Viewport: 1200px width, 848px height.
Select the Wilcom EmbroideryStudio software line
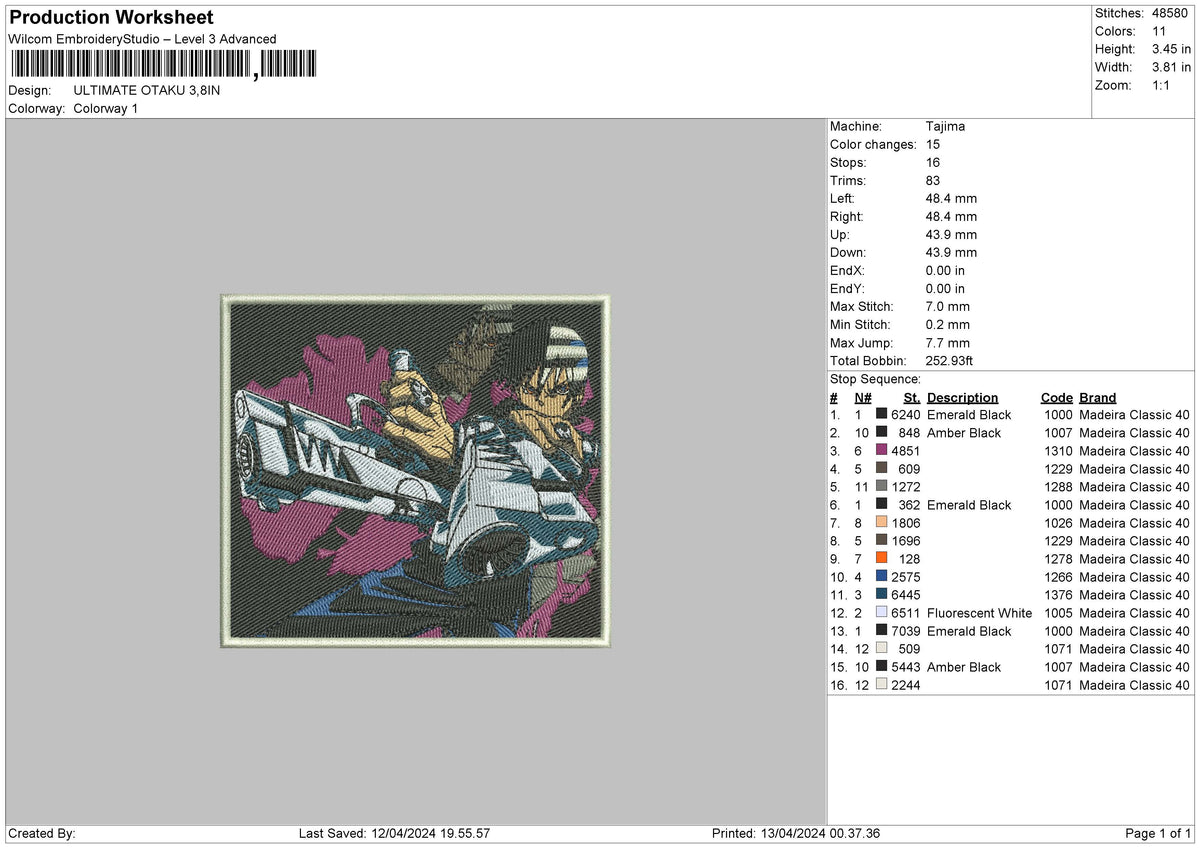coord(143,39)
